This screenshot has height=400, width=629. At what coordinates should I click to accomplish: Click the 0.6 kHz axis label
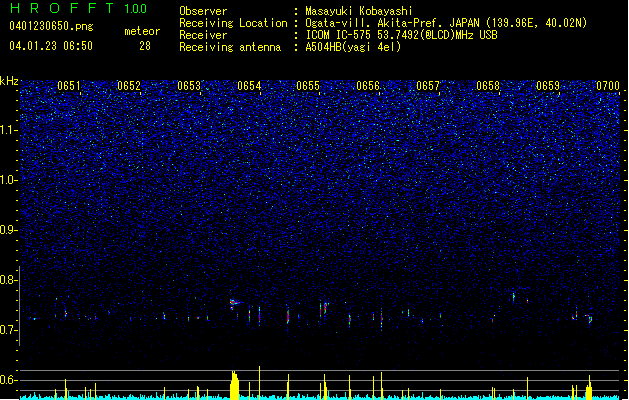point(8,380)
